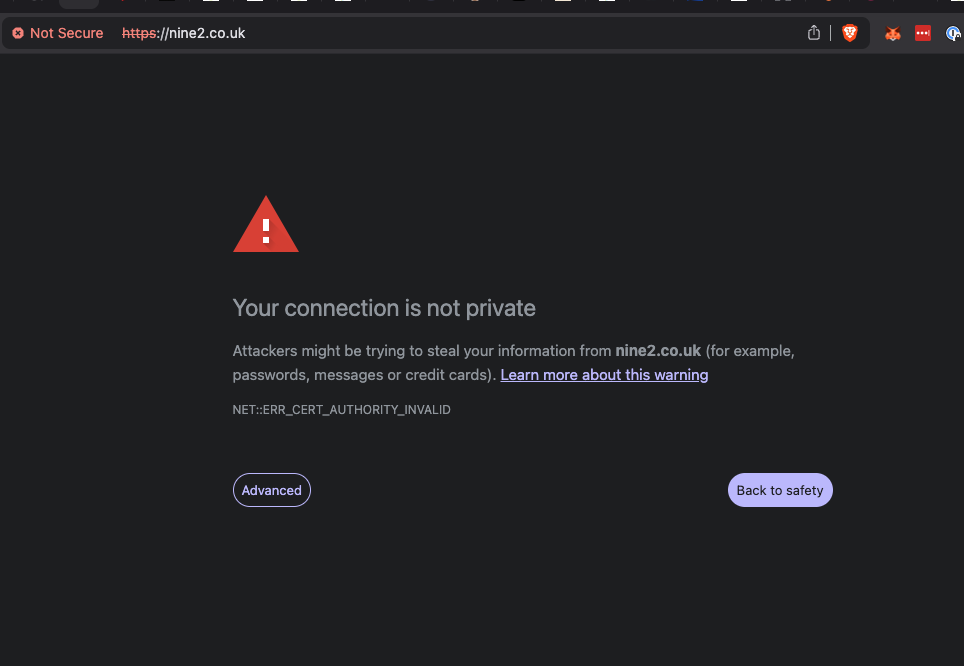The width and height of the screenshot is (964, 666).
Task: Click the nine2.co.uk text in address bar
Action: 206,33
